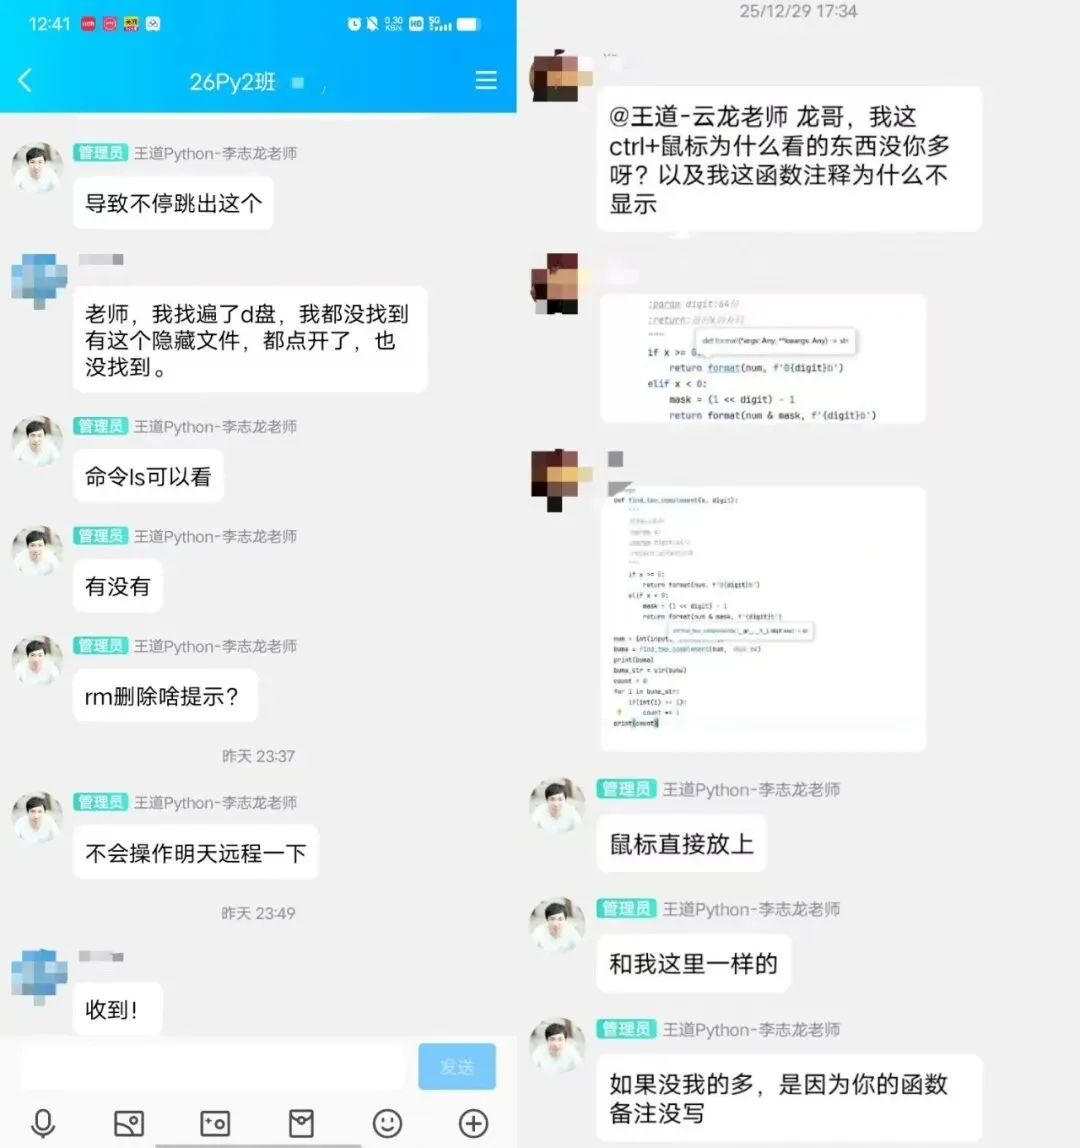This screenshot has height=1148, width=1080.
Task: Open the hamburger menu of 26Py2班
Action: click(x=485, y=80)
